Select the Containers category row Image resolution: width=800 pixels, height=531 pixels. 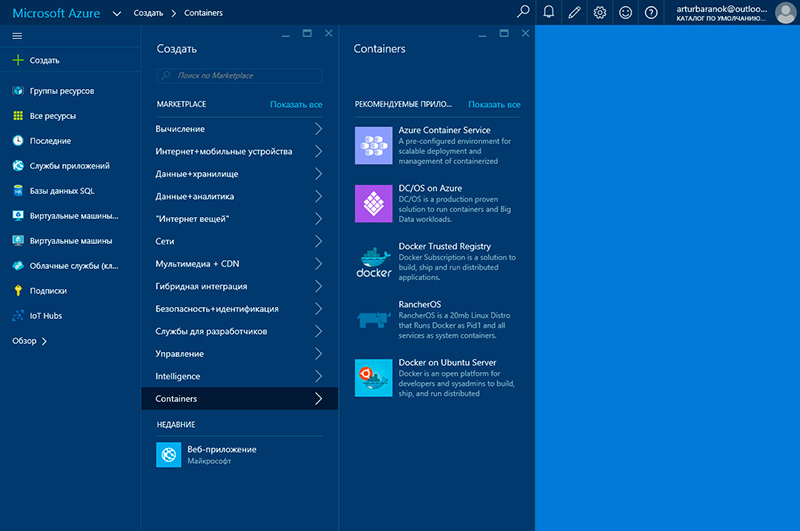239,398
